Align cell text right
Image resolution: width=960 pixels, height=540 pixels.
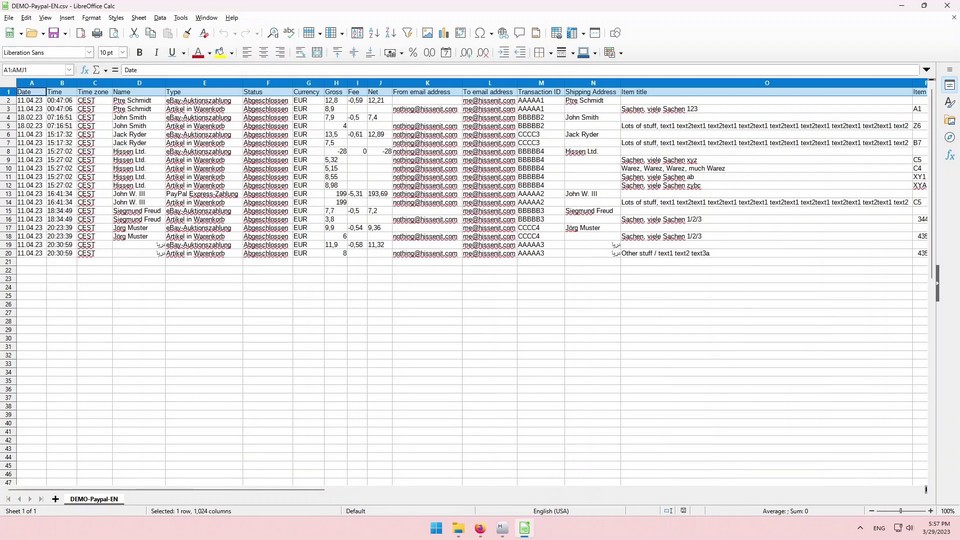(280, 53)
